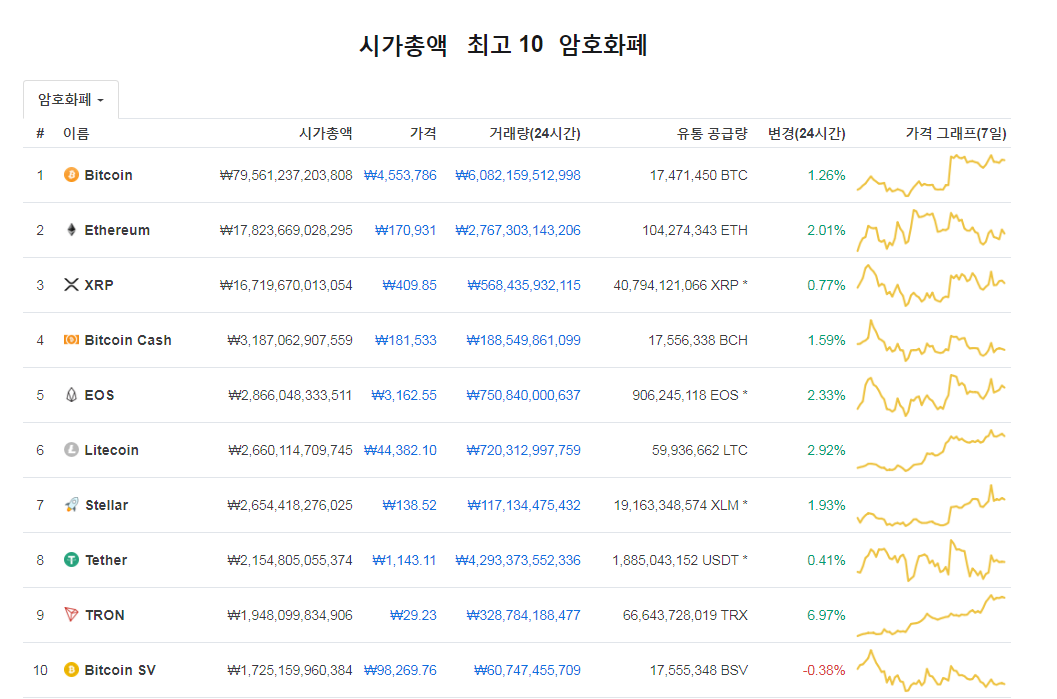
Task: Click the Stellar rocket icon
Action: pos(71,505)
